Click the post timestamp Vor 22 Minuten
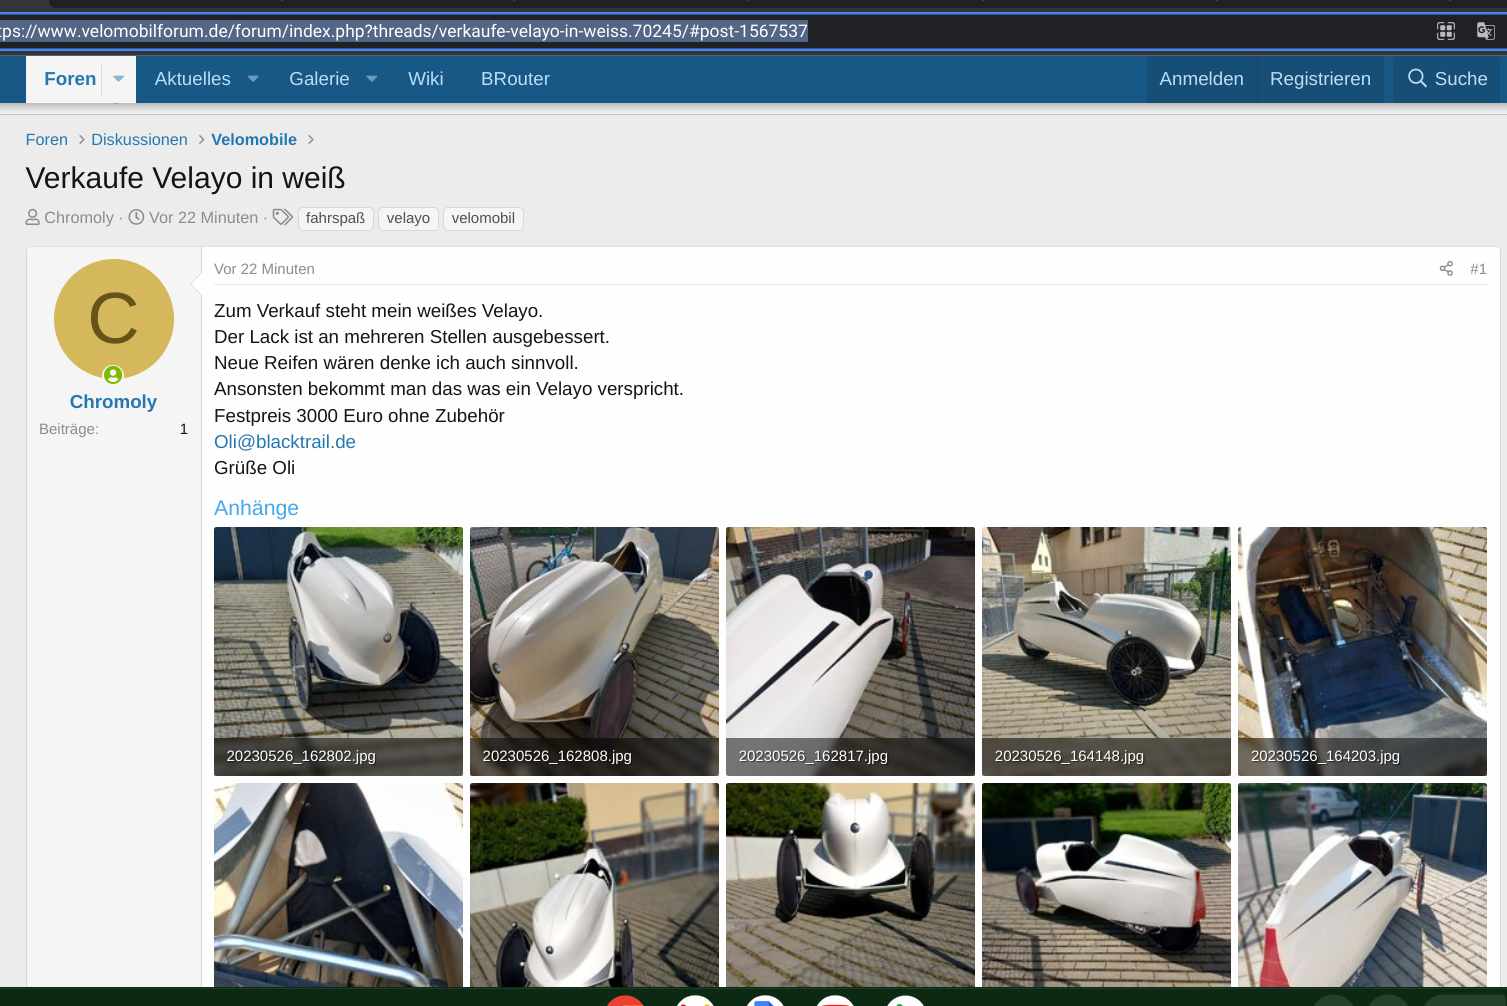 (x=264, y=269)
